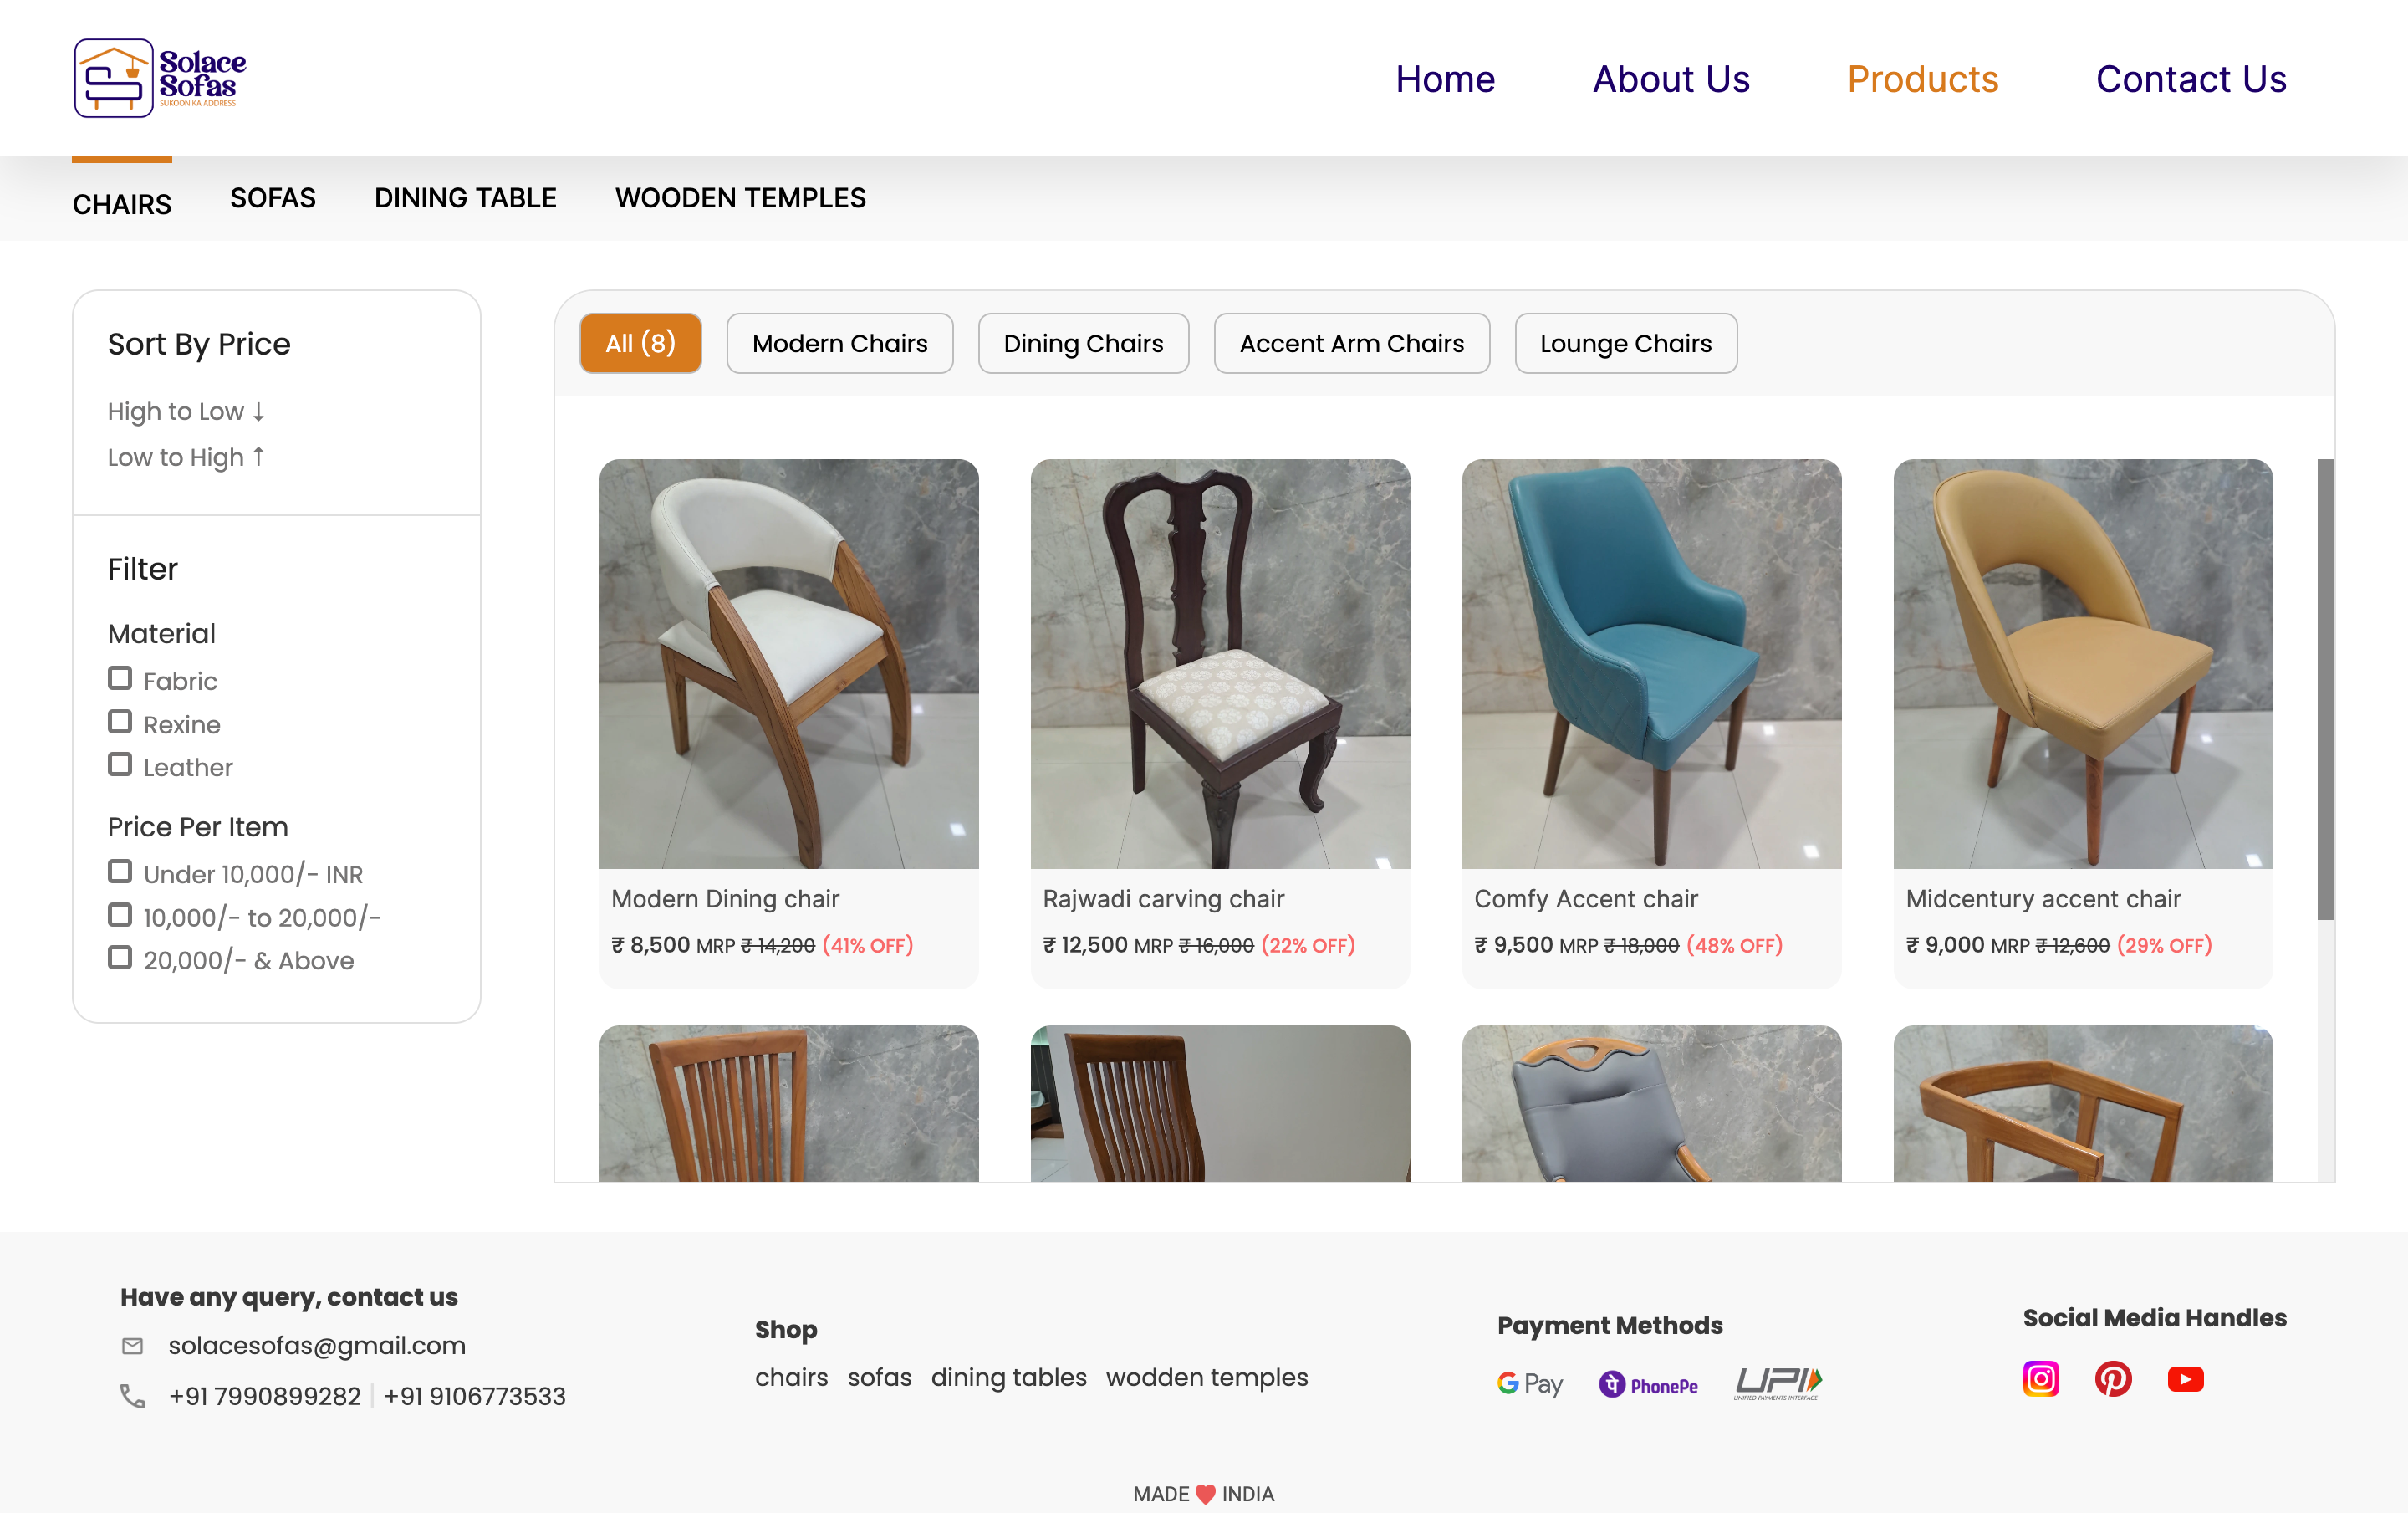Click the PhonePe payment logo
The image size is (2408, 1513).
[x=1648, y=1384]
